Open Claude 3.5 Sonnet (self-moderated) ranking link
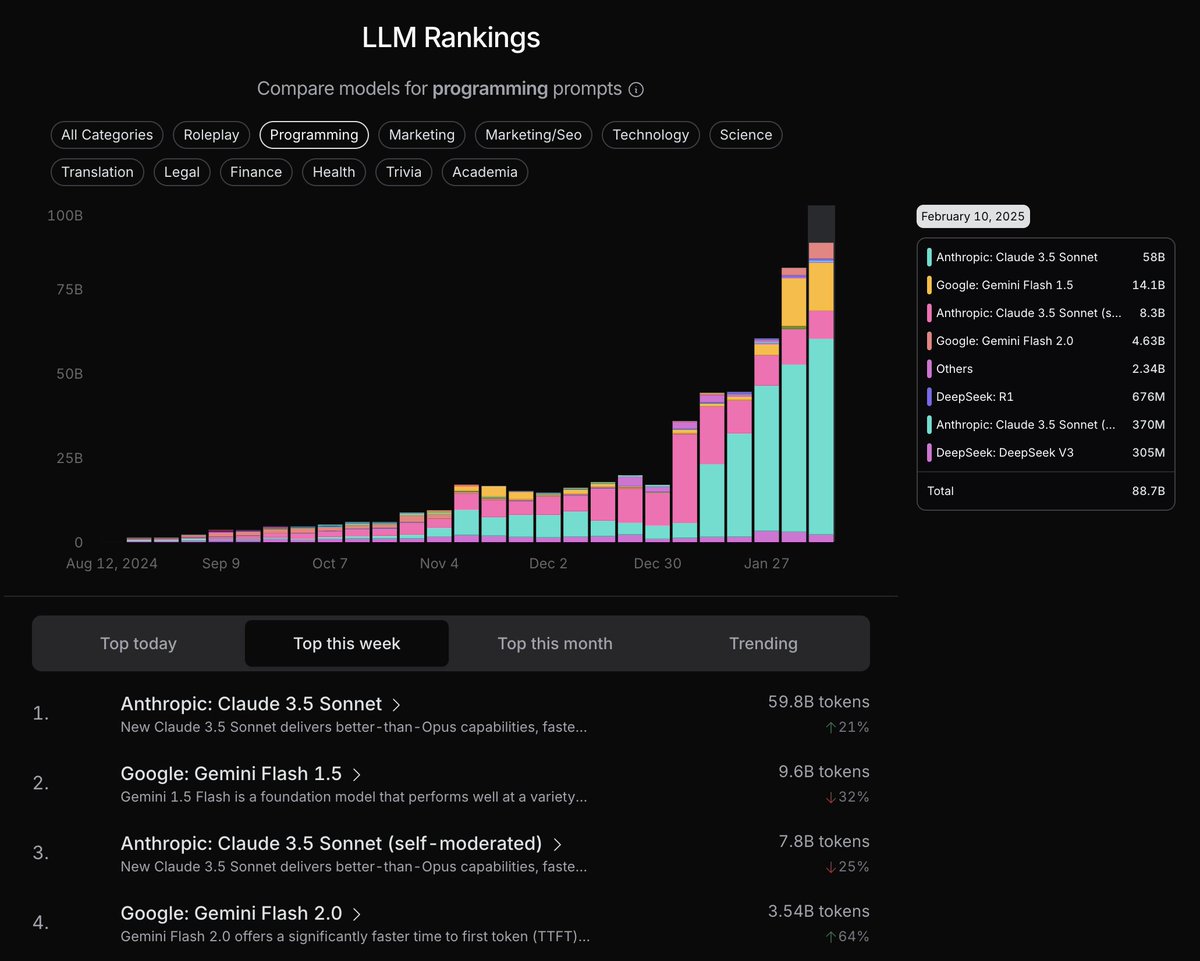 (x=331, y=843)
